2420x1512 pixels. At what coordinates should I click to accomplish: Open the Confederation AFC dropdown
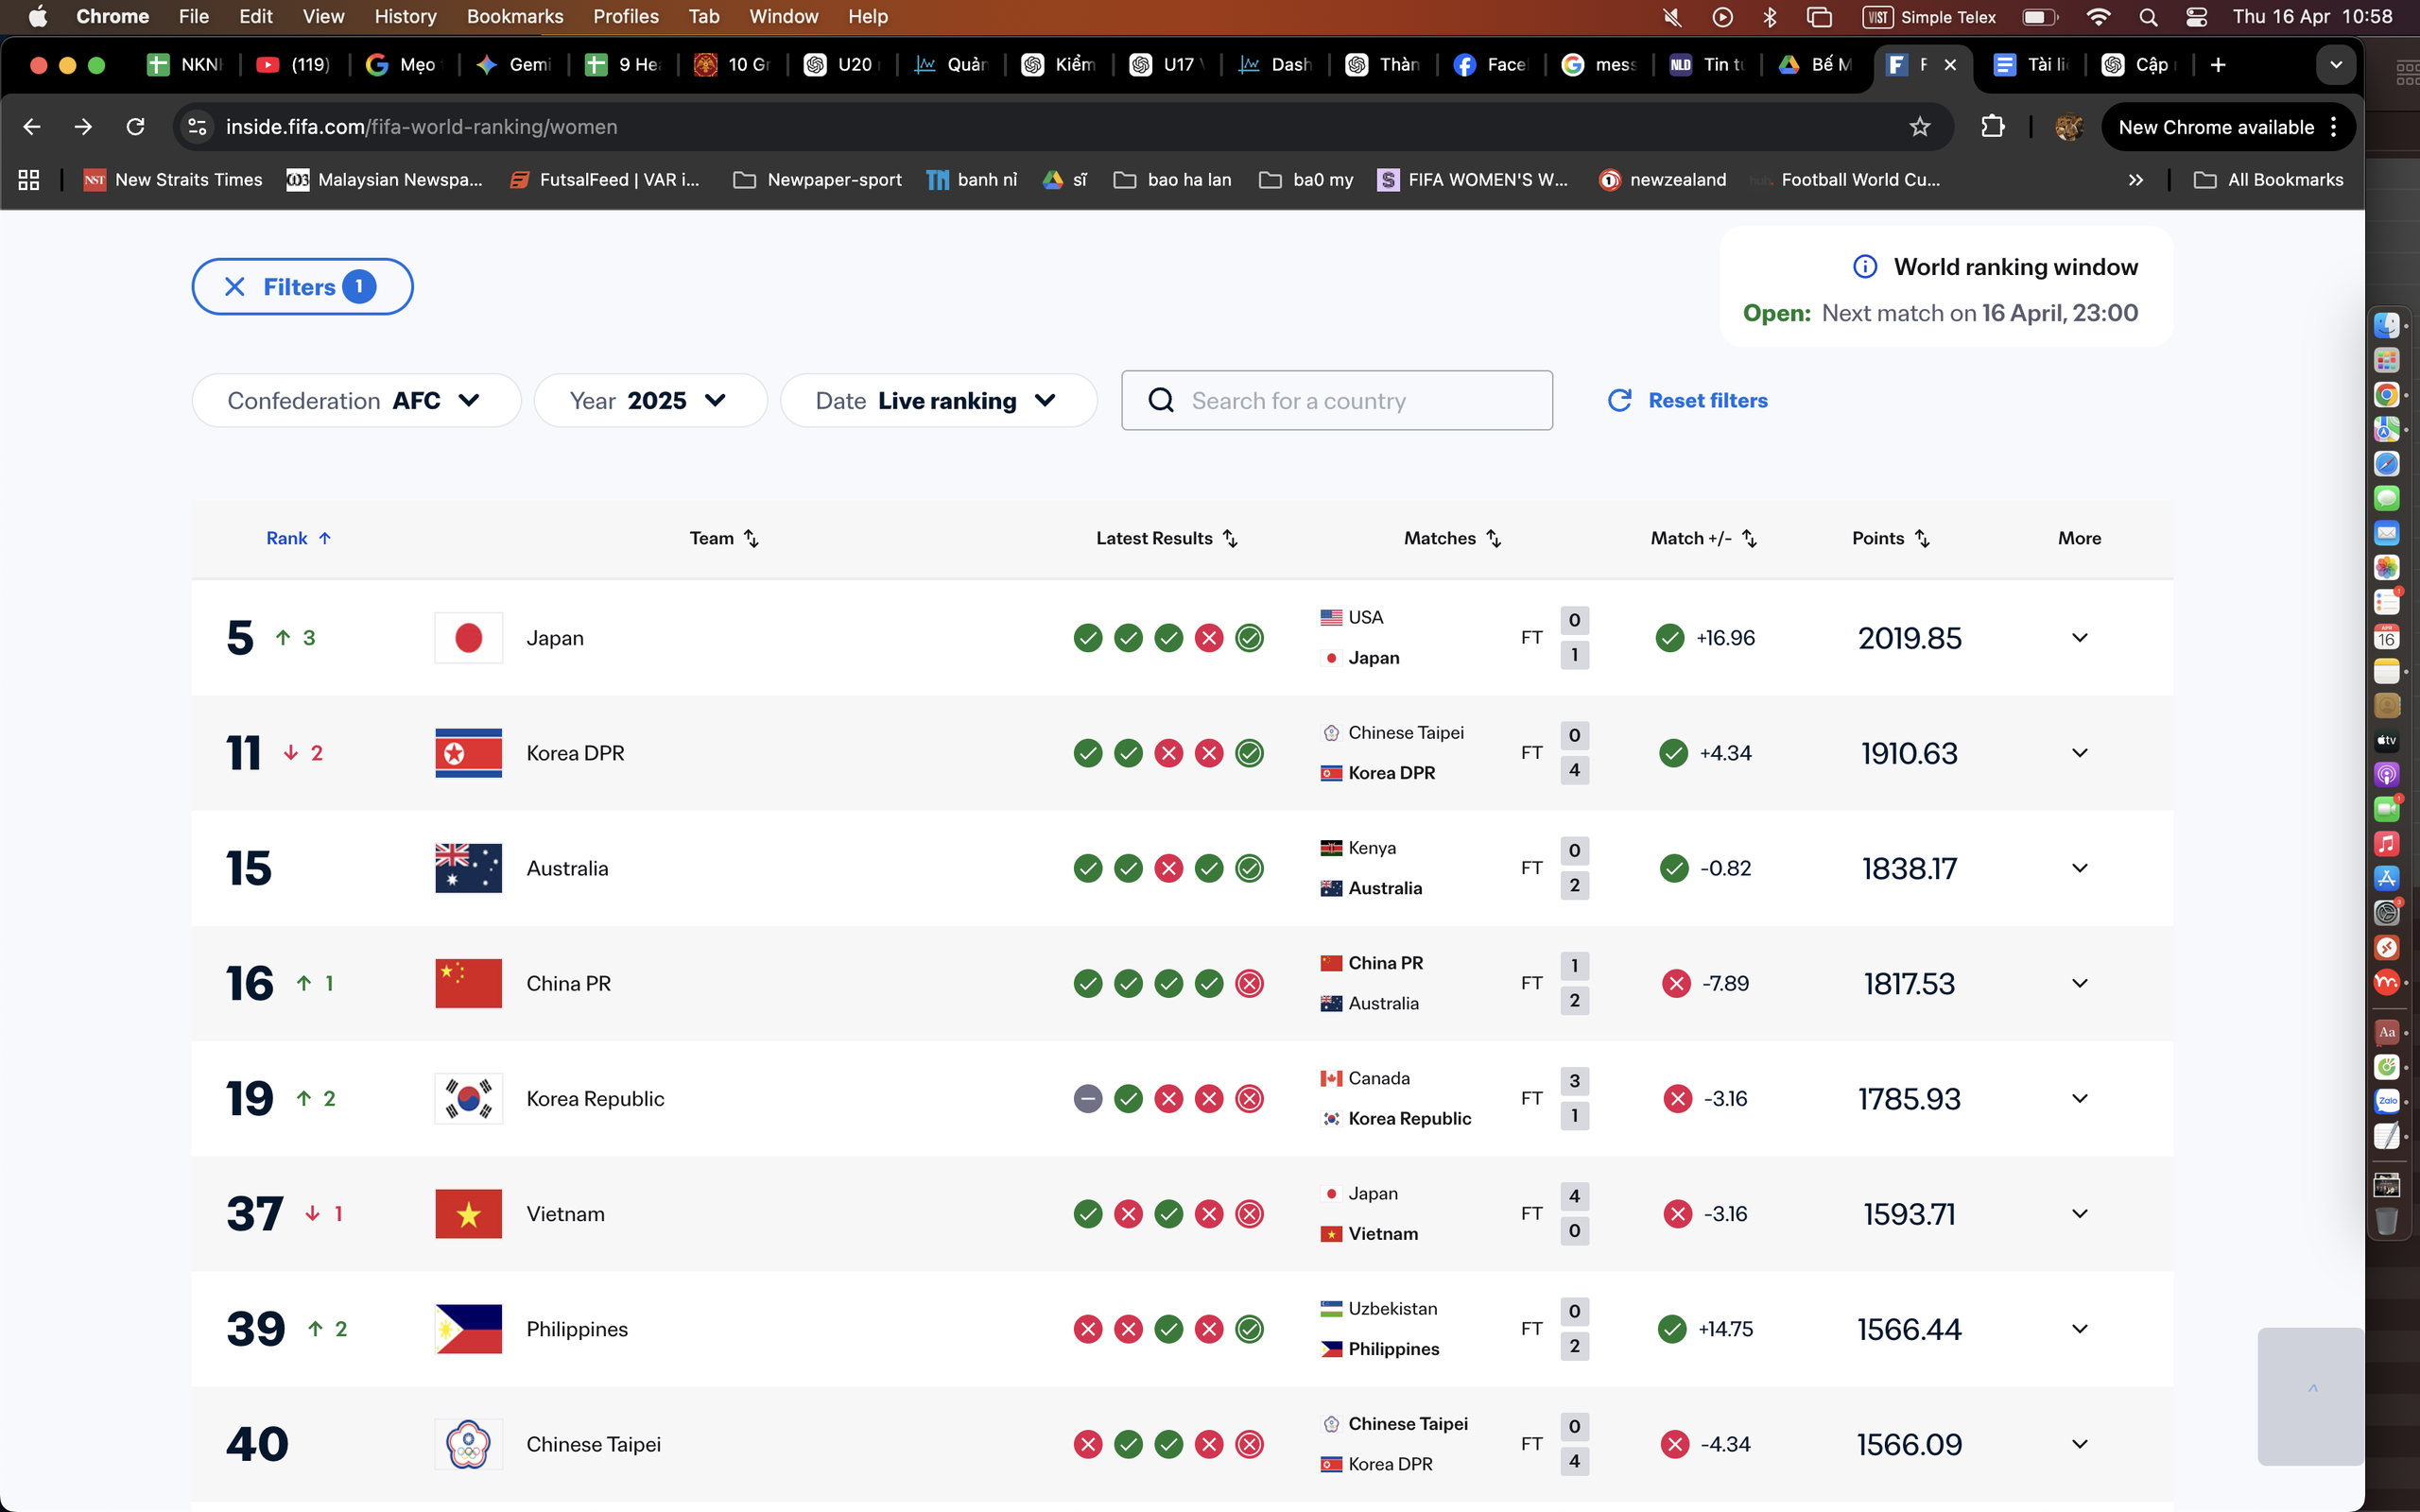(x=355, y=400)
